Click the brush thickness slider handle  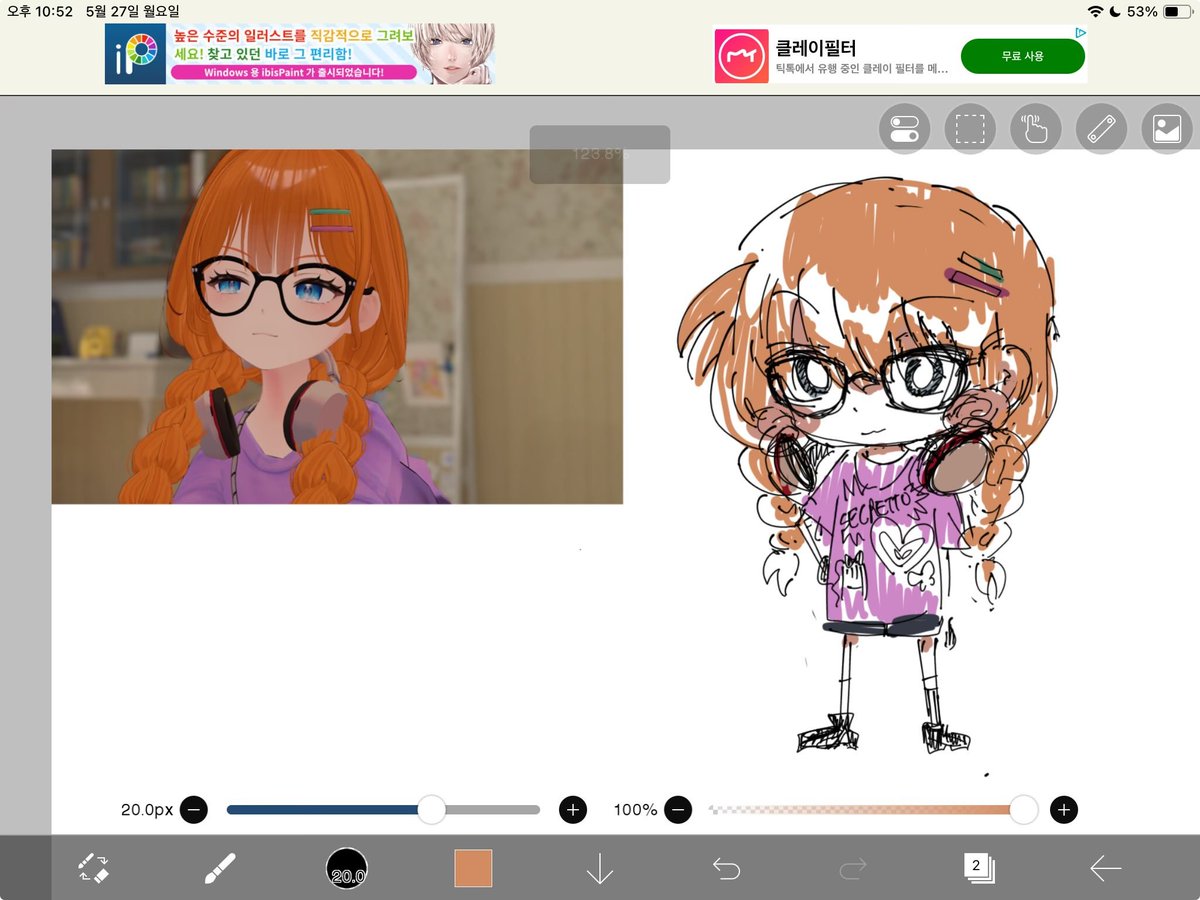(431, 809)
